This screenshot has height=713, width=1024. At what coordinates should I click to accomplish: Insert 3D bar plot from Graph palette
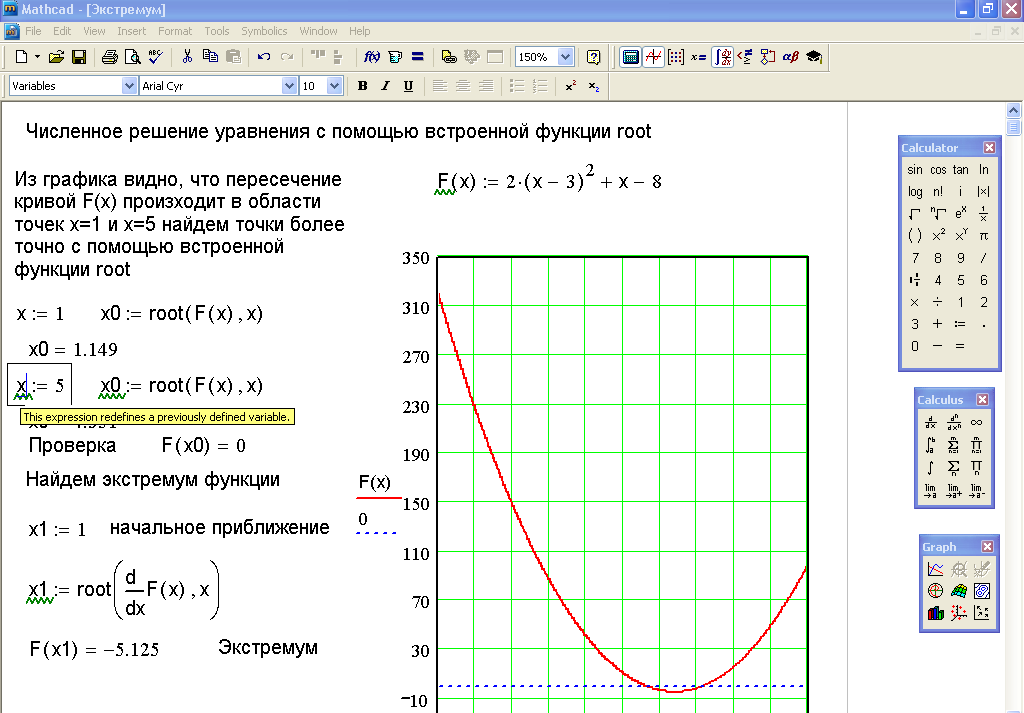pos(935,612)
